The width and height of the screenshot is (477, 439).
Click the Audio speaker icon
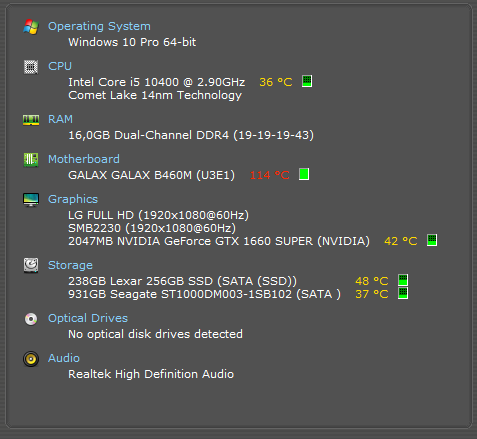click(31, 359)
